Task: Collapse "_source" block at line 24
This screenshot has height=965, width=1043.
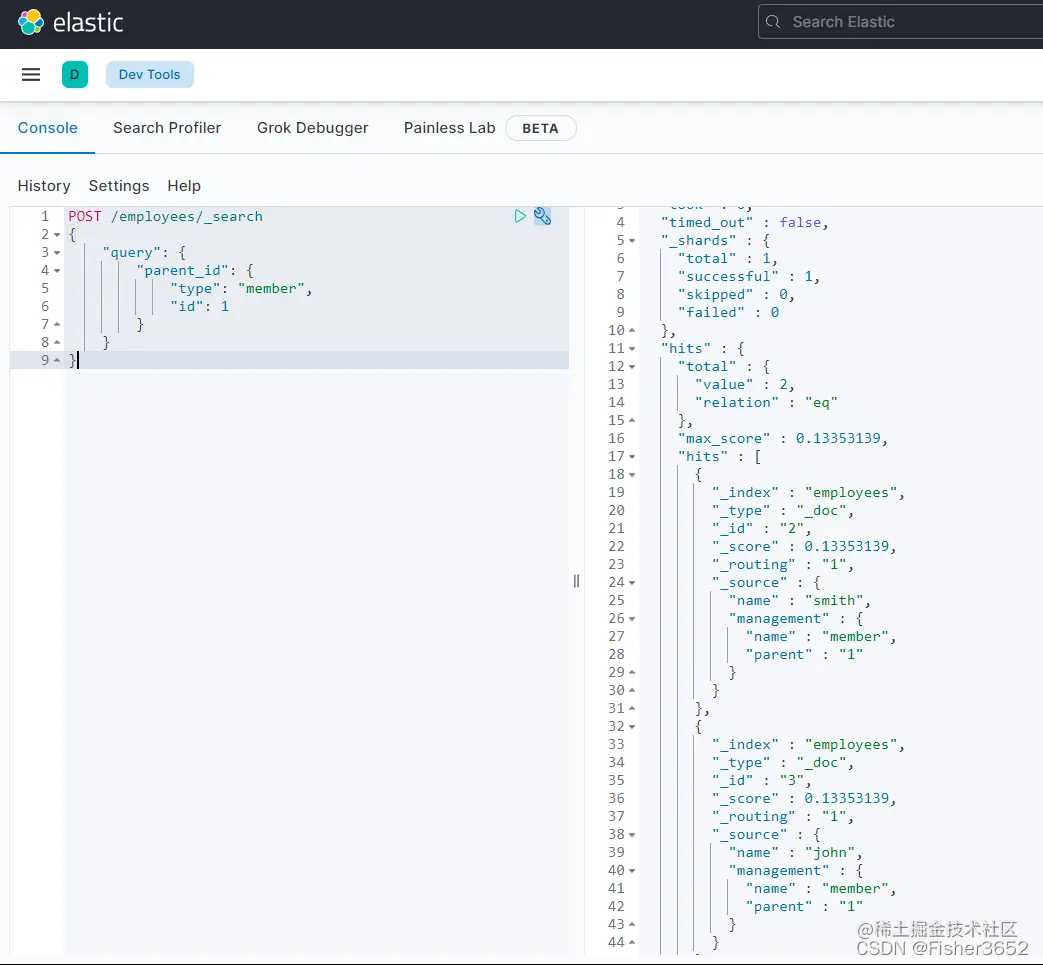Action: (632, 583)
